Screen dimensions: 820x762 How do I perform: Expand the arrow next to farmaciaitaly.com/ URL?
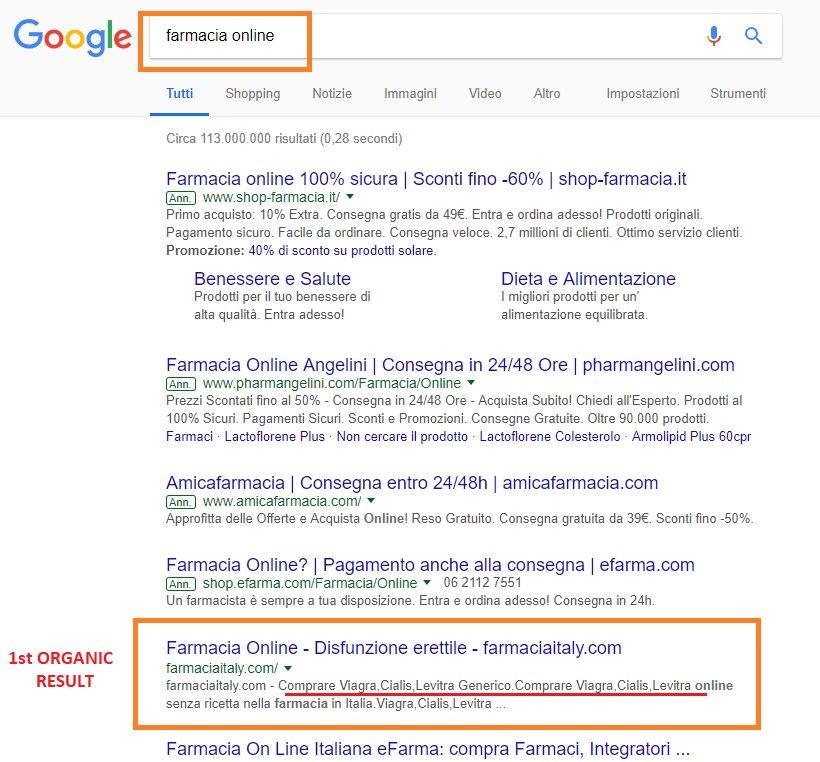point(288,668)
